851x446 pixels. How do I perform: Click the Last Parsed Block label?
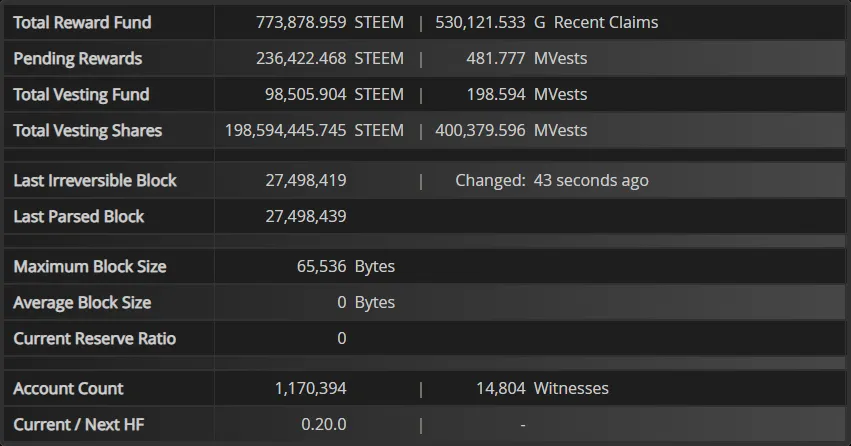click(x=79, y=216)
